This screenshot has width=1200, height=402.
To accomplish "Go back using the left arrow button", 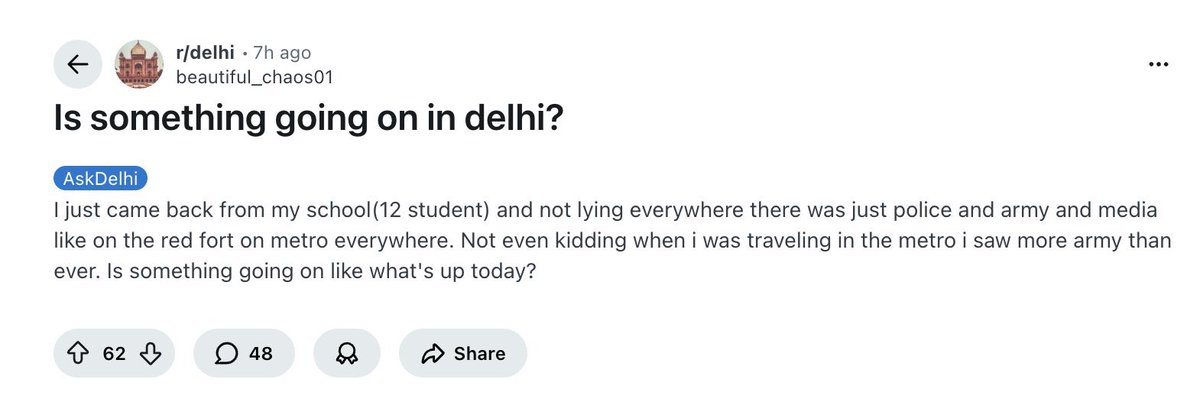I will coord(78,65).
